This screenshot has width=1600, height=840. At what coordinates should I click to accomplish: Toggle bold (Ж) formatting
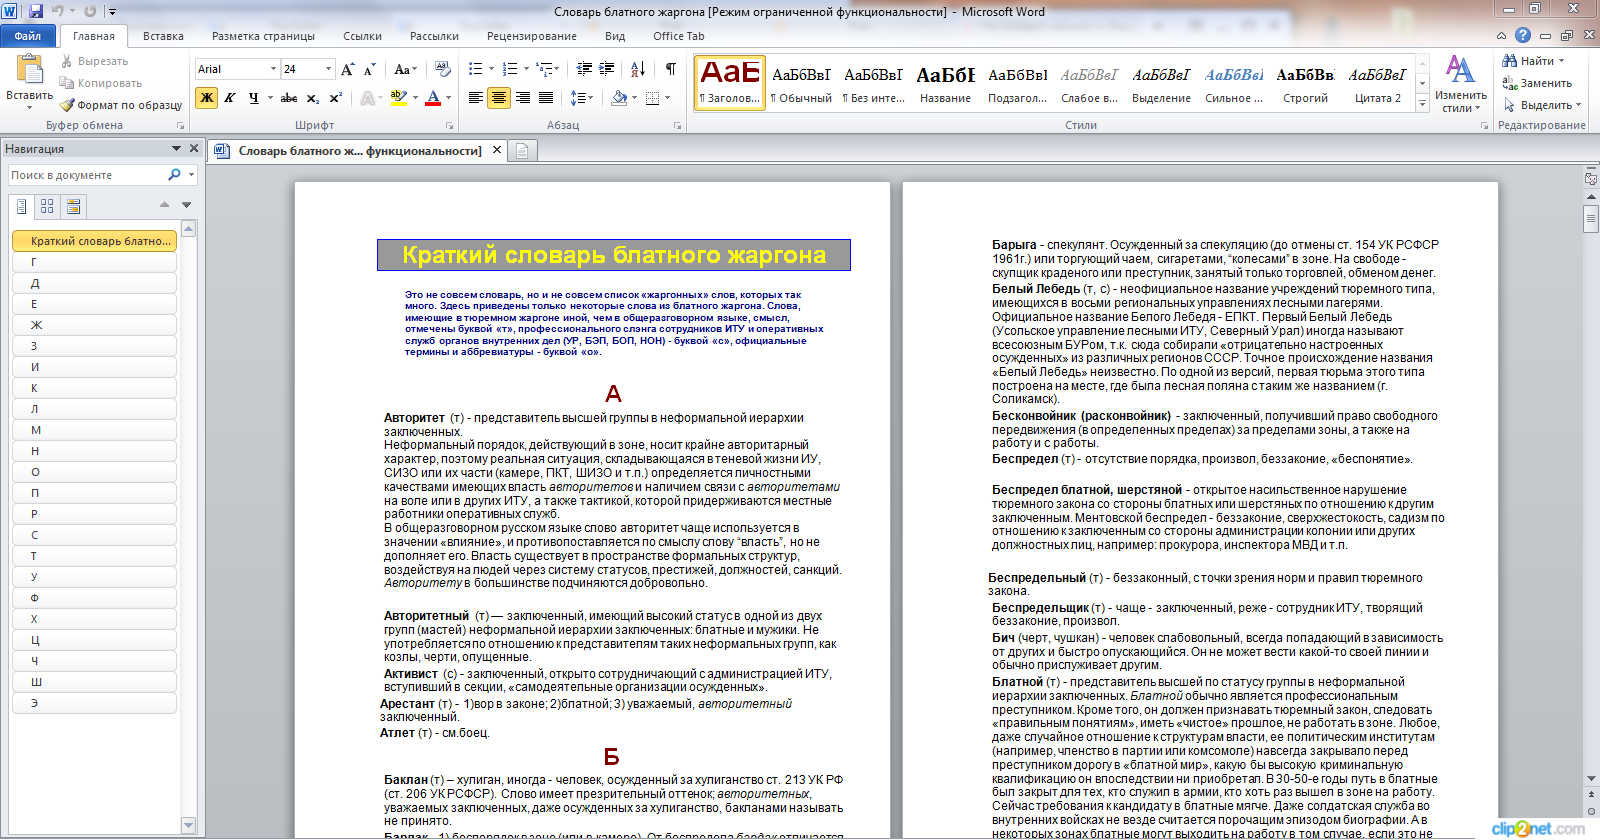tap(206, 98)
